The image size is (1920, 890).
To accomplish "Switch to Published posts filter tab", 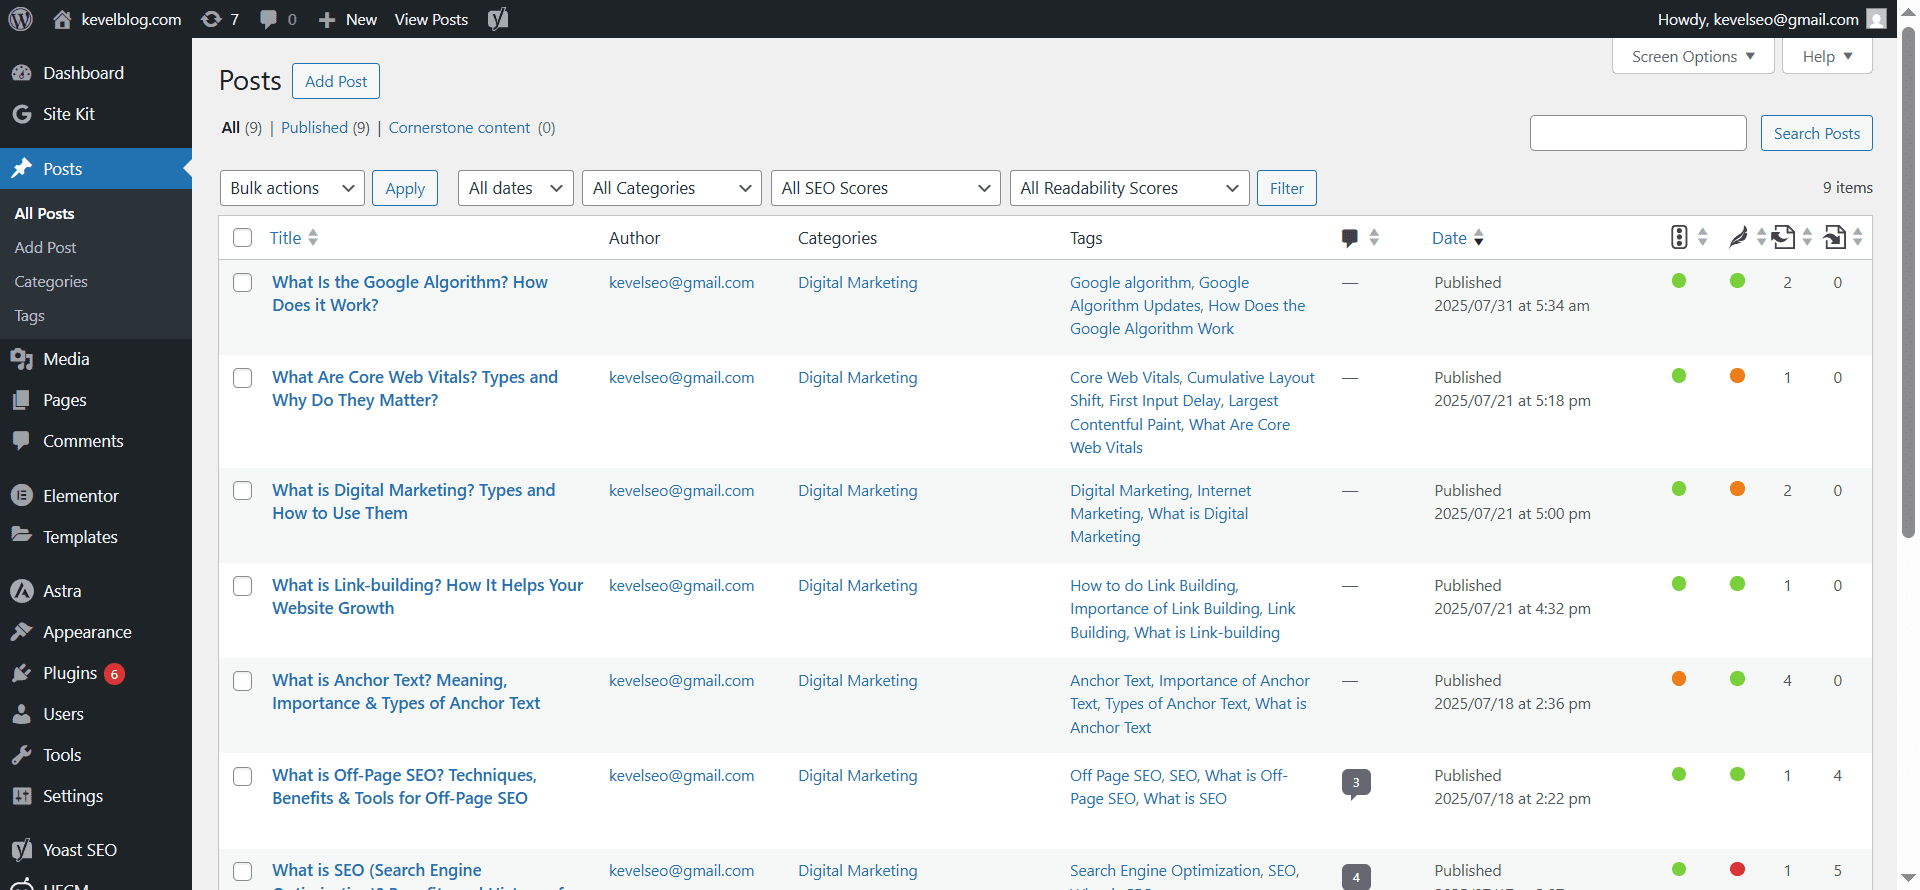I will tap(314, 128).
